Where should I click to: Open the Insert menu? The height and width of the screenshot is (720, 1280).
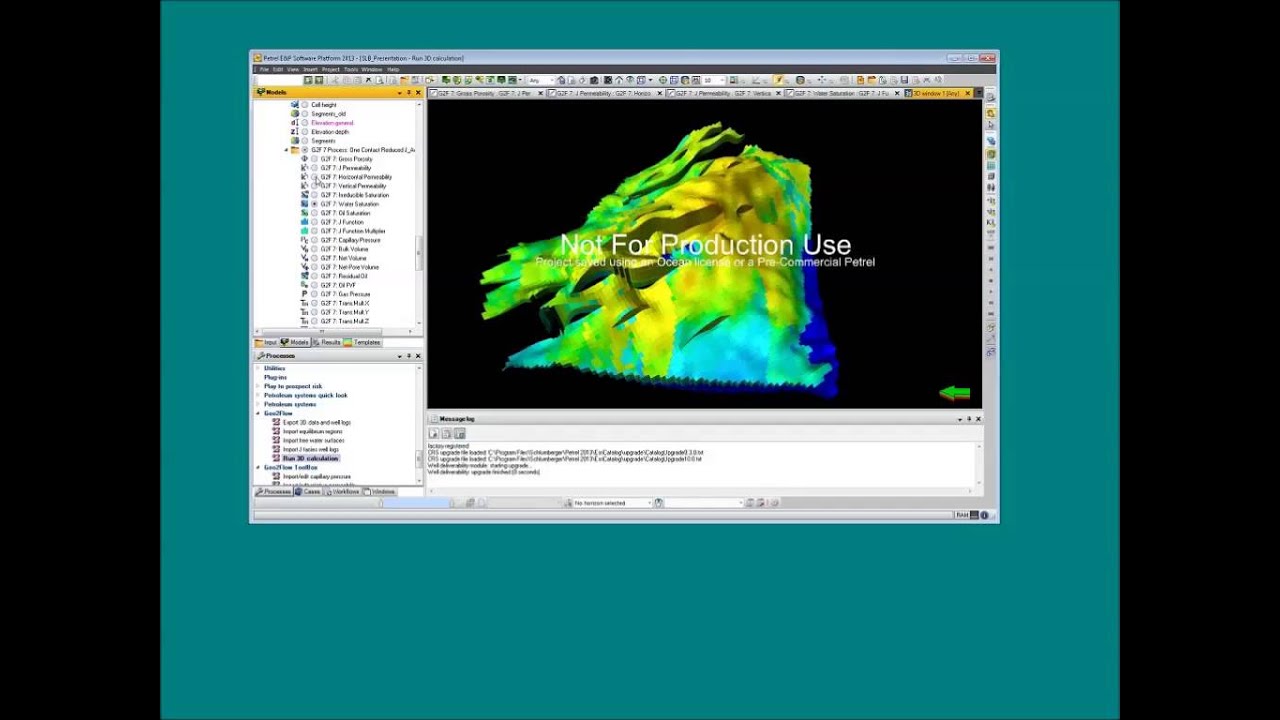(311, 69)
